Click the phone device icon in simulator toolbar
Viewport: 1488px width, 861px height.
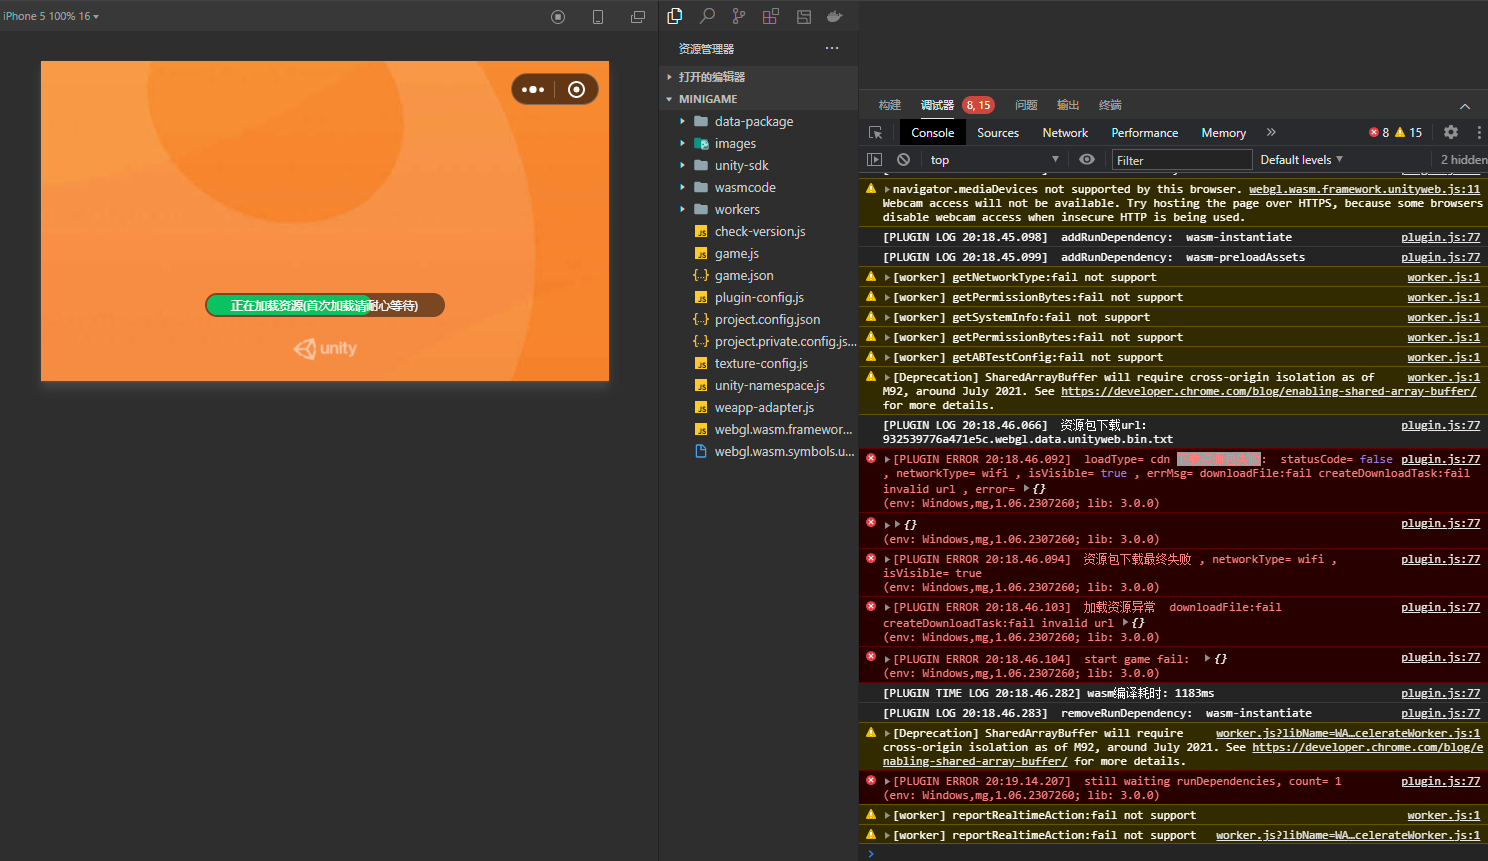coord(598,17)
